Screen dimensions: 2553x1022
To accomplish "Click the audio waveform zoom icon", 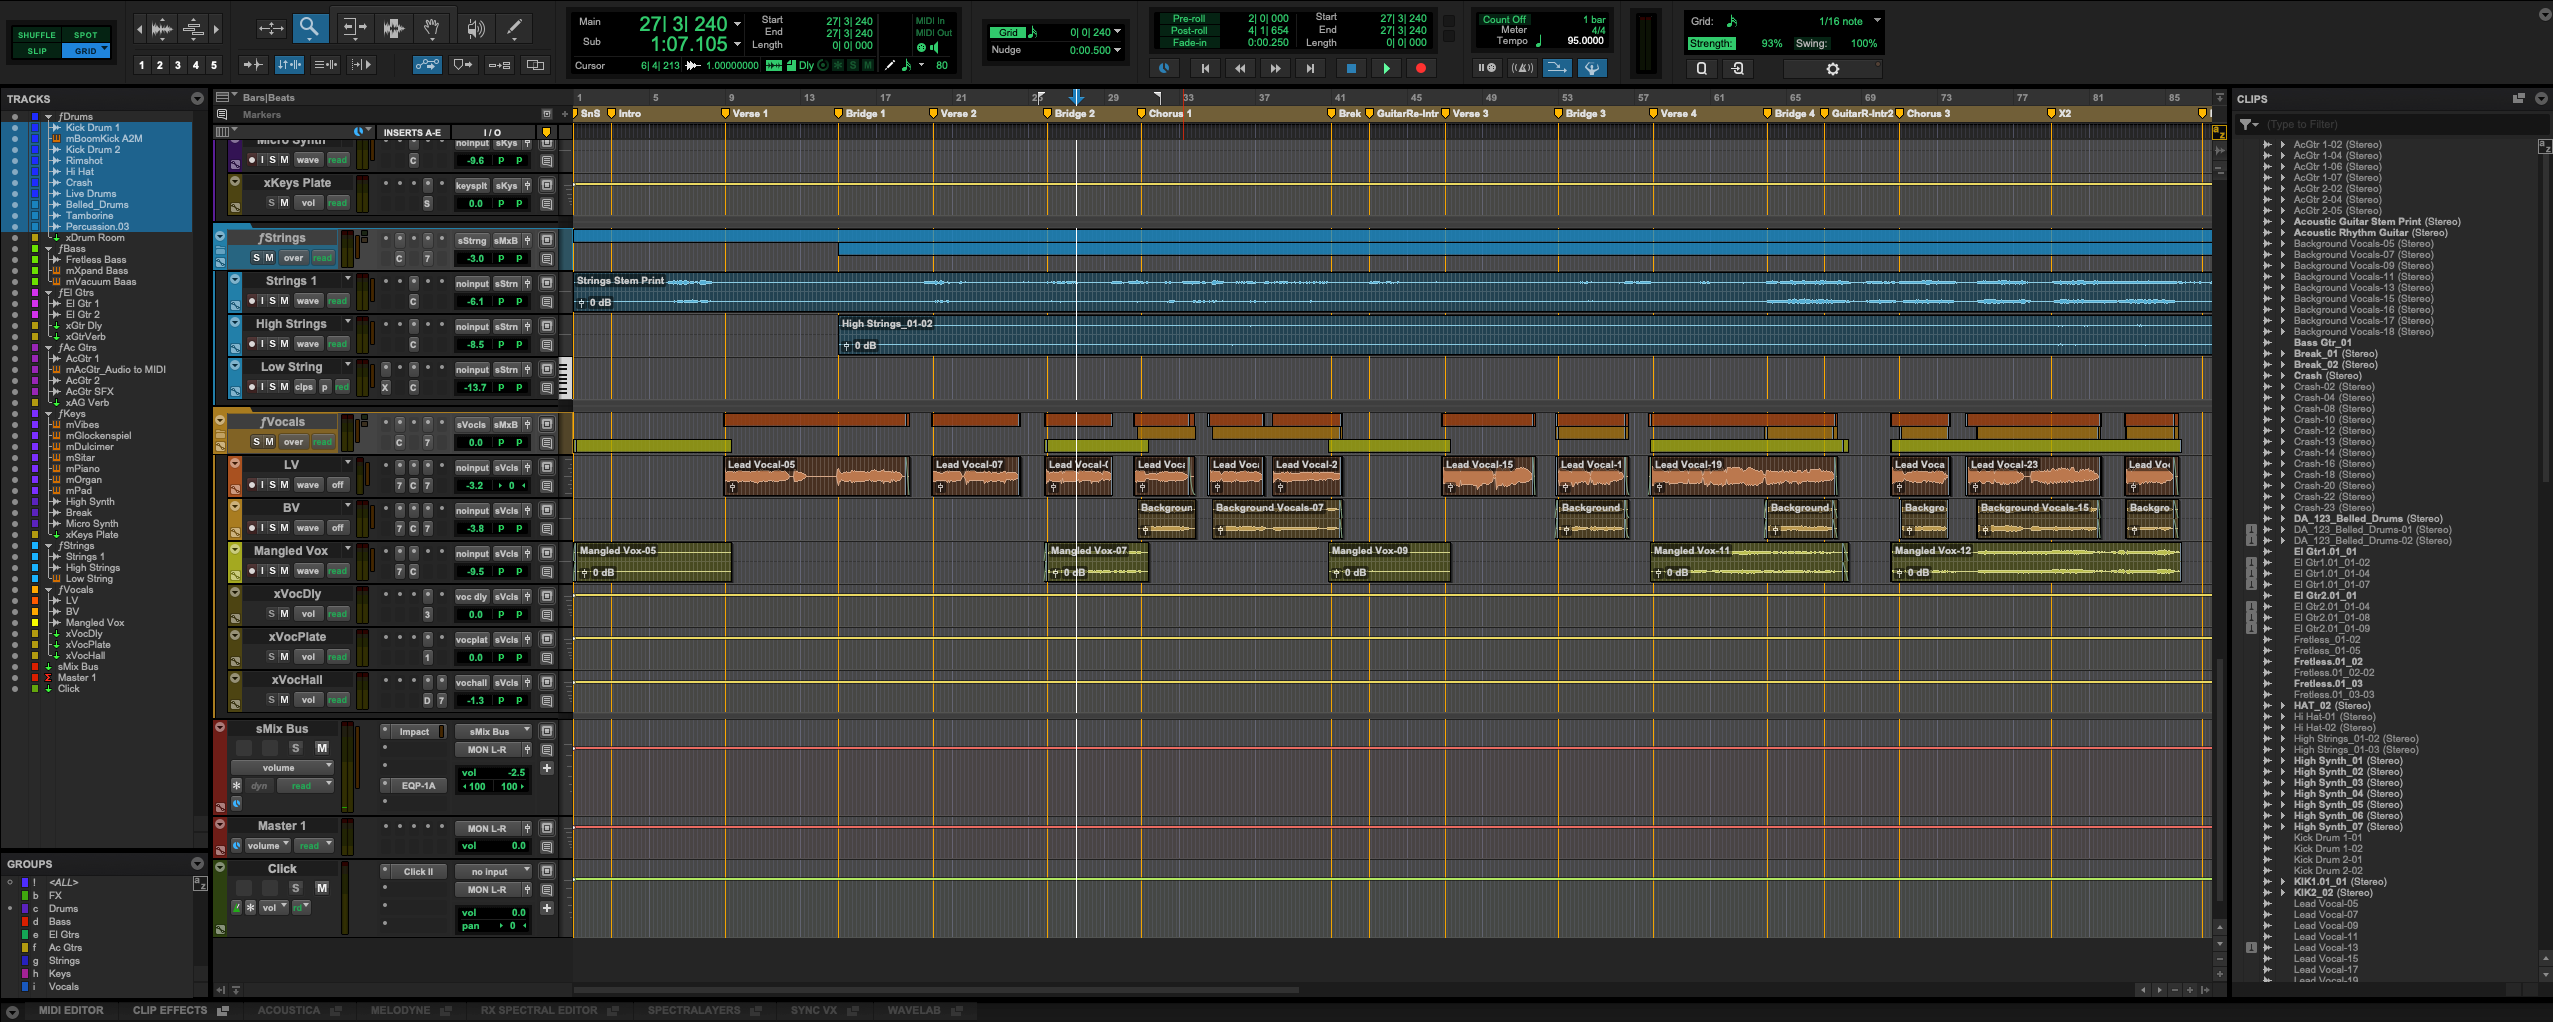I will click(x=161, y=29).
